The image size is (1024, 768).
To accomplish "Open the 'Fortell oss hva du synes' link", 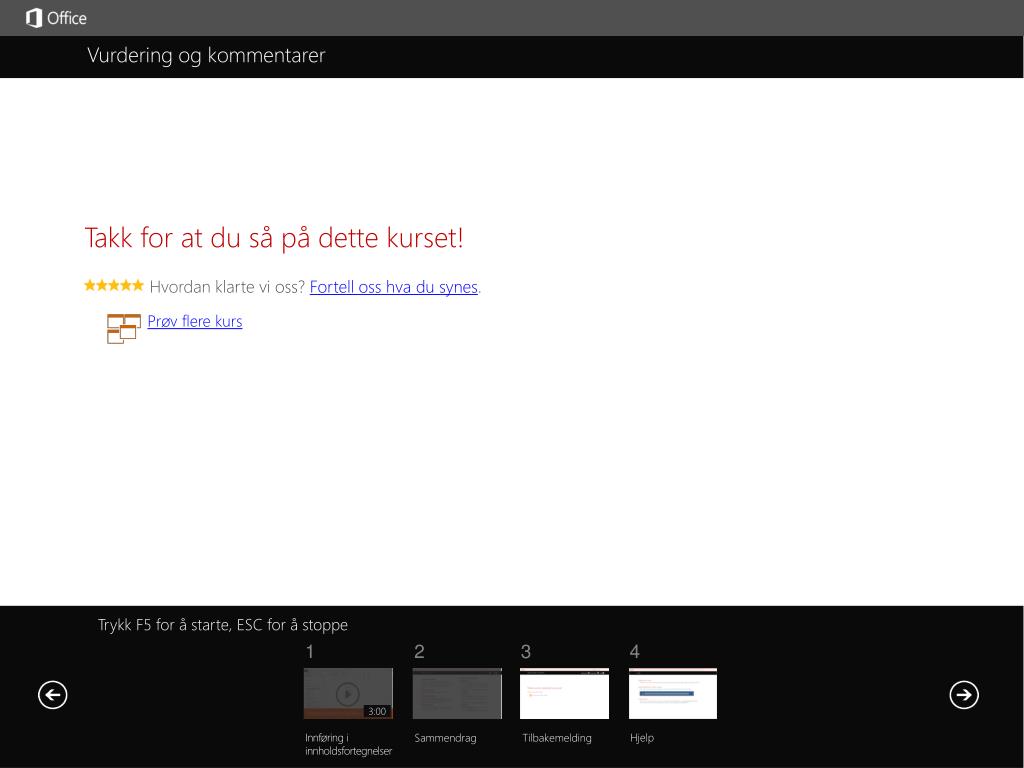I will (x=394, y=287).
